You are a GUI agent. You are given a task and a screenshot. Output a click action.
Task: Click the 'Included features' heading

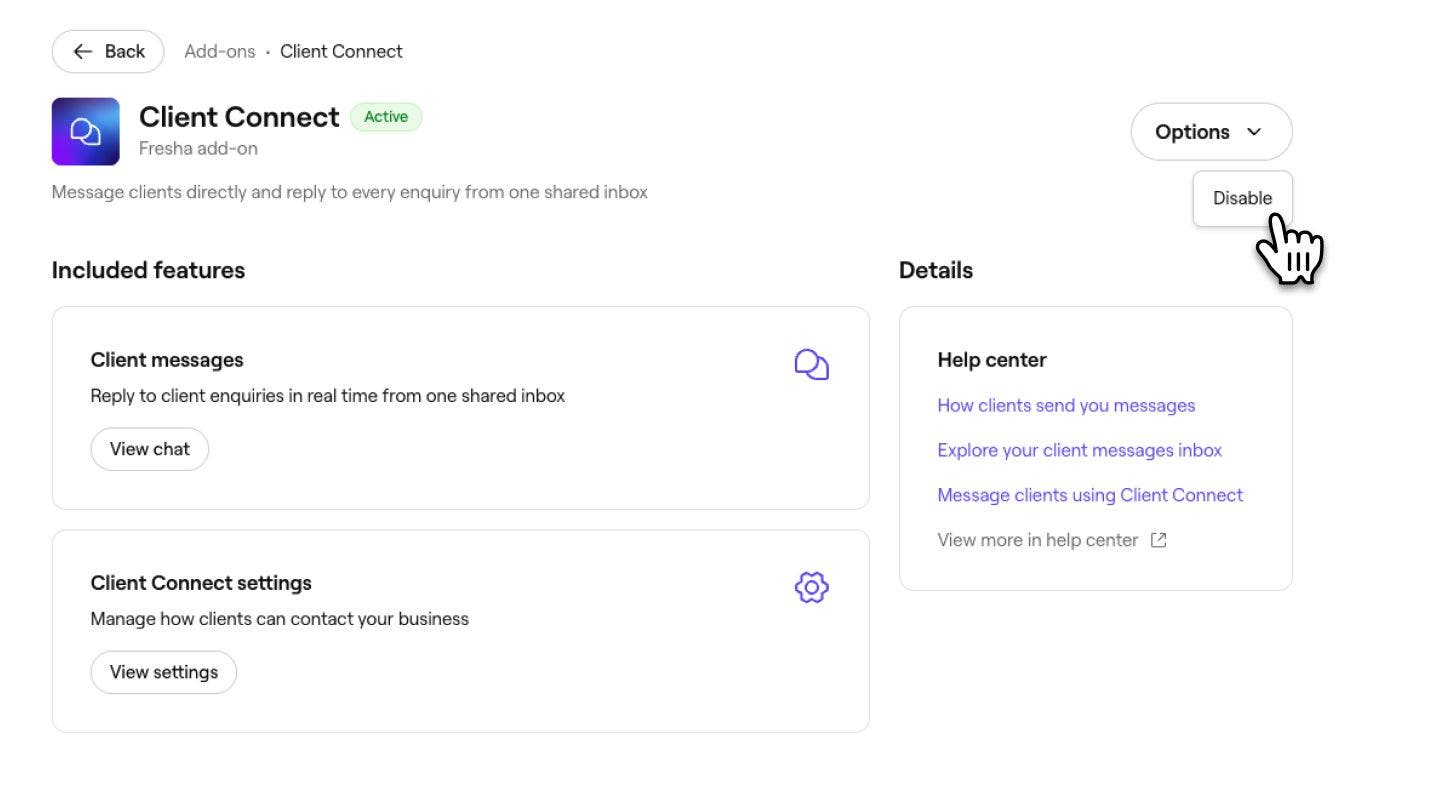(x=148, y=270)
